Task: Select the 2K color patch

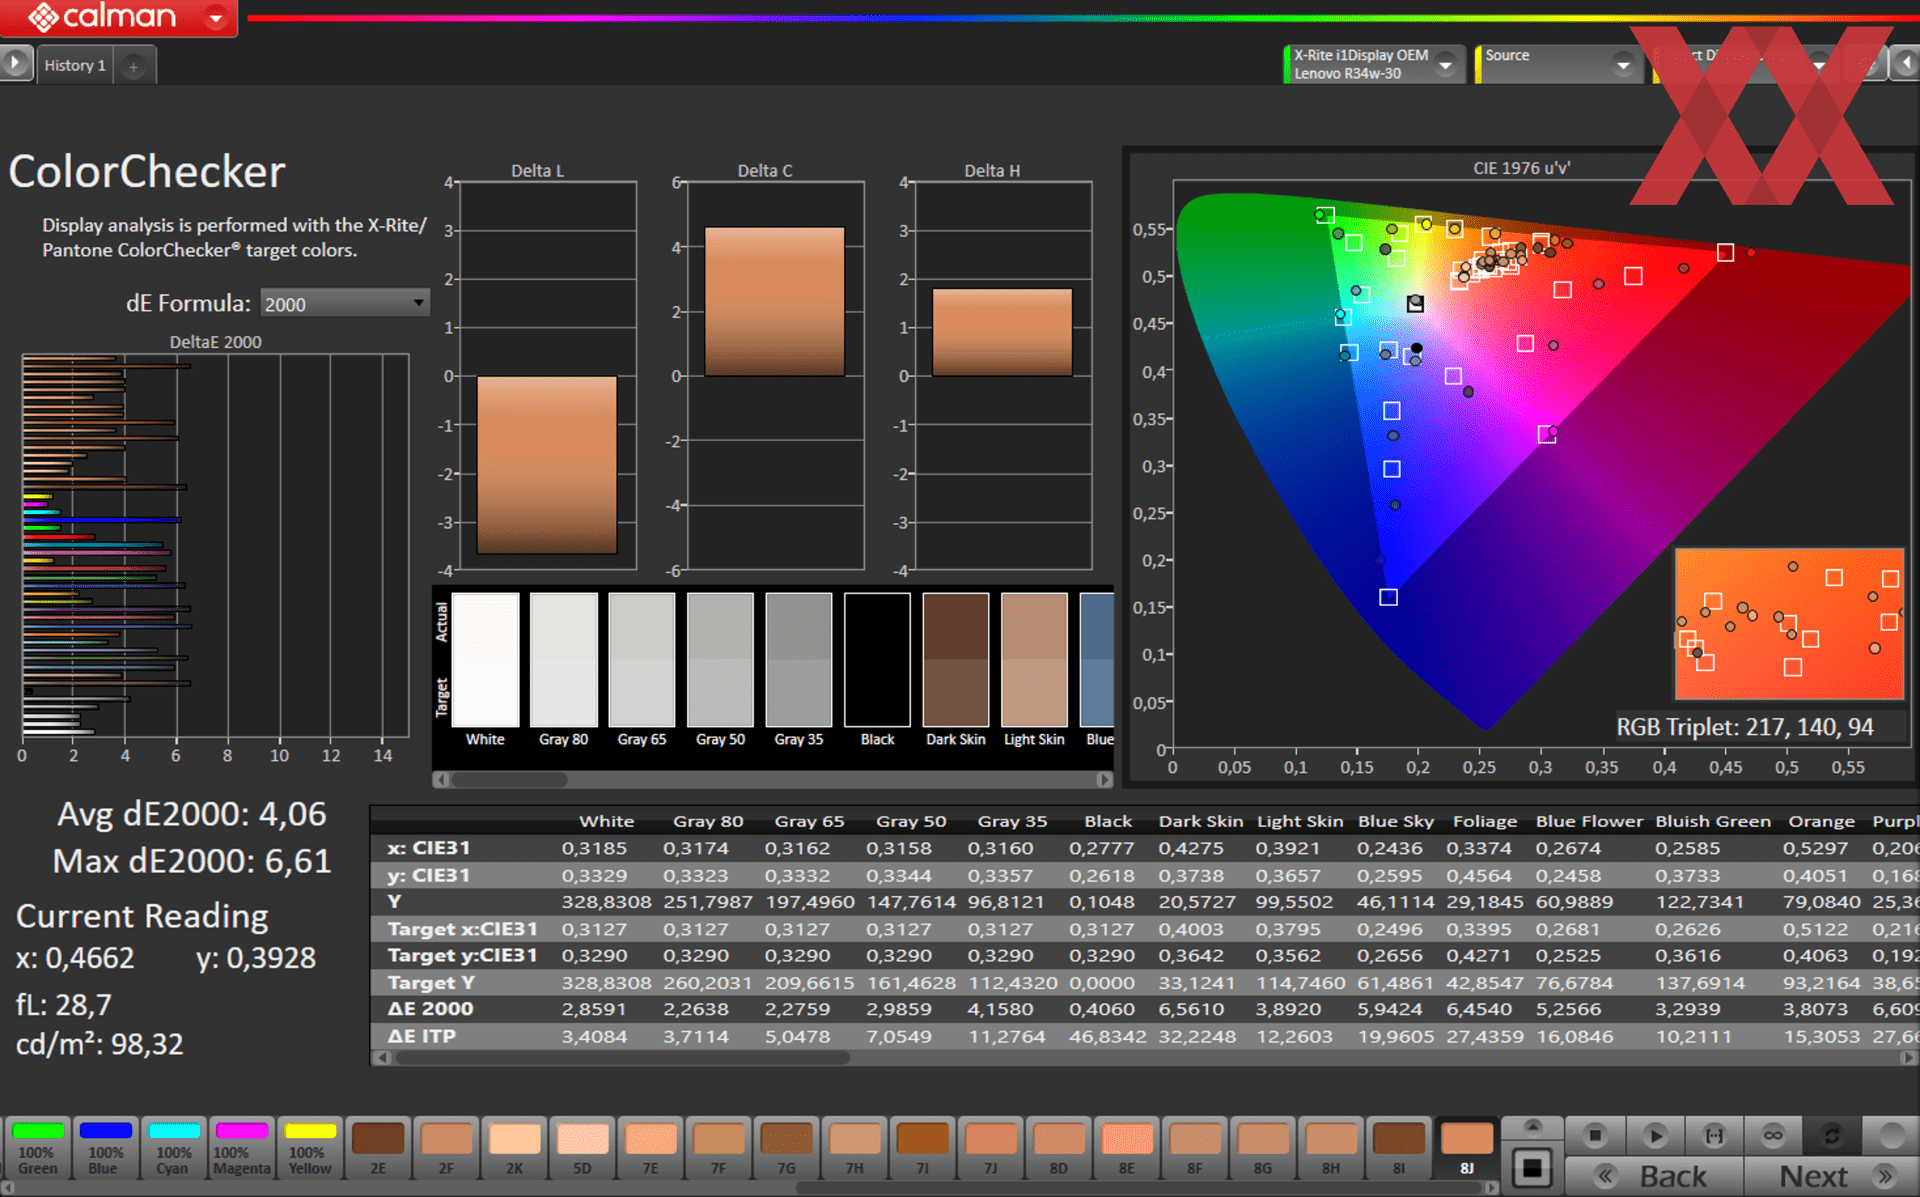Action: tap(514, 1147)
